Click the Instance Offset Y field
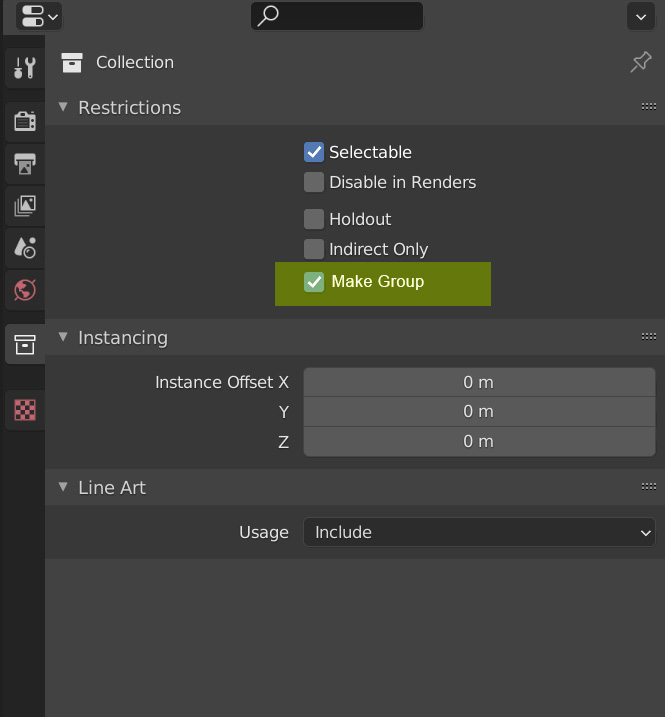Screen dimensions: 665x717 479,412
